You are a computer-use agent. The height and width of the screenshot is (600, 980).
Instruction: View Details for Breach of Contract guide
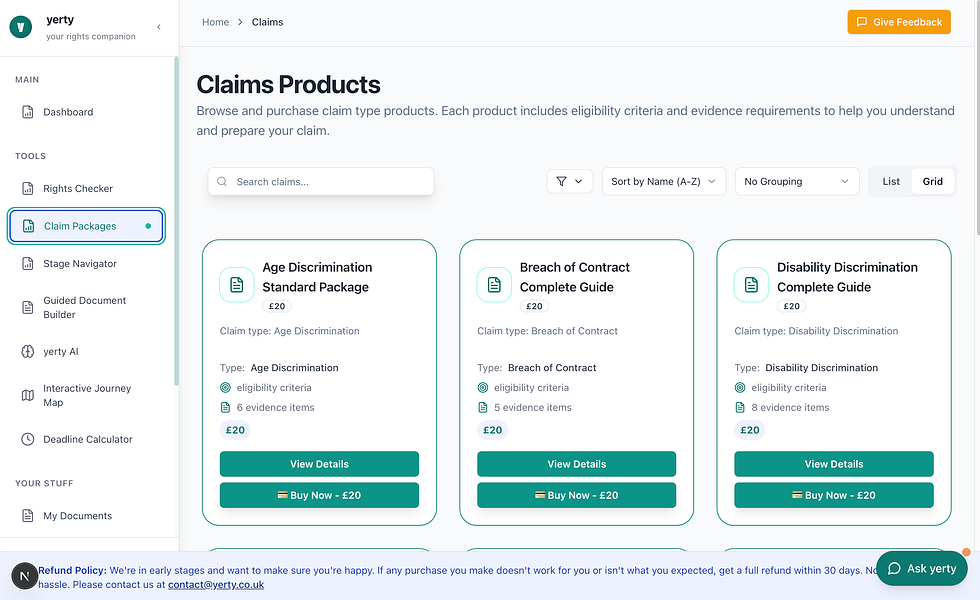point(576,464)
